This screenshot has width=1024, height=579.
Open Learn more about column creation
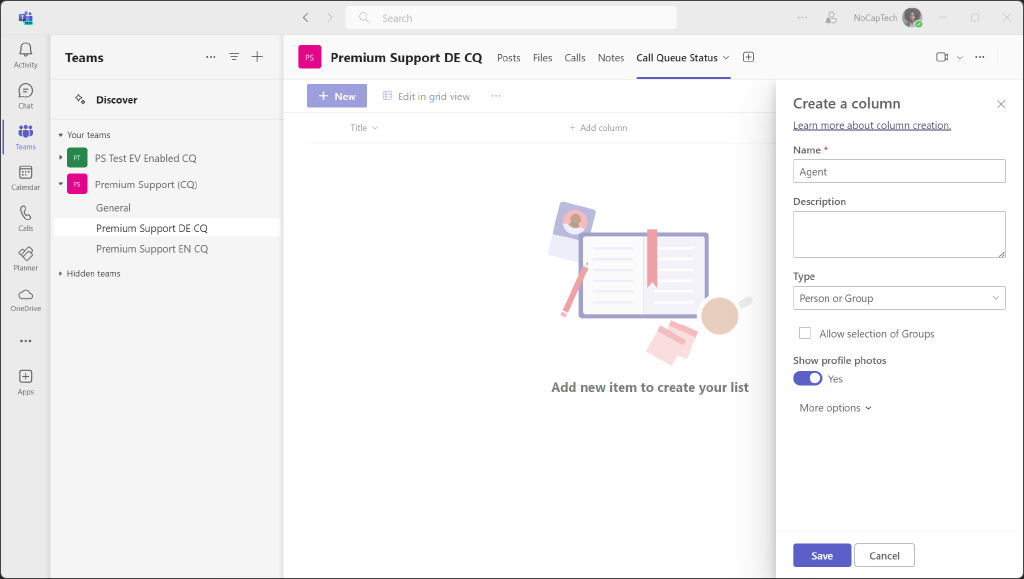tap(873, 124)
